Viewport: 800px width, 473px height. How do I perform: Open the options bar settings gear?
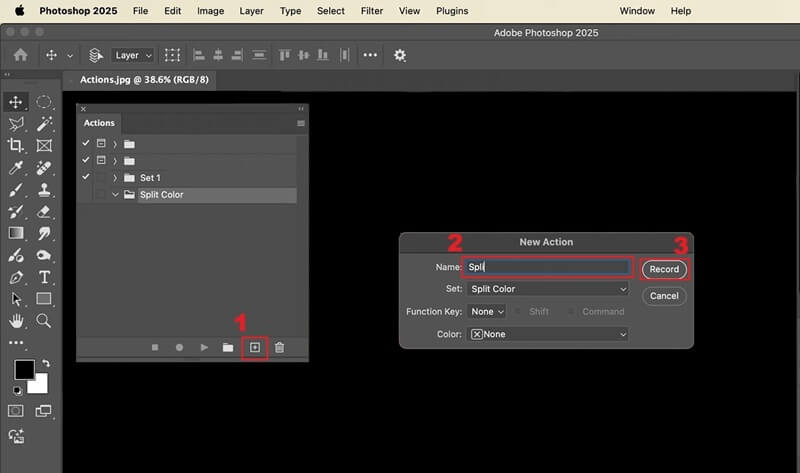[400, 56]
